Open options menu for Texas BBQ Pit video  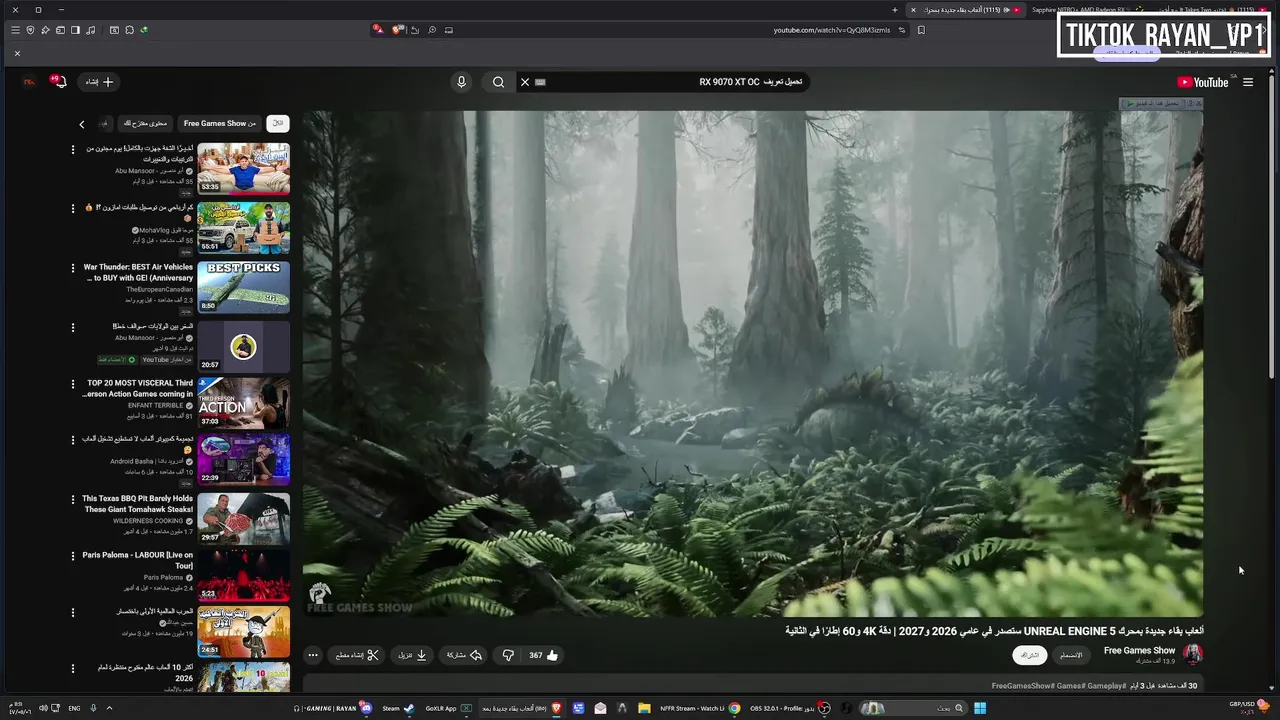(x=72, y=498)
